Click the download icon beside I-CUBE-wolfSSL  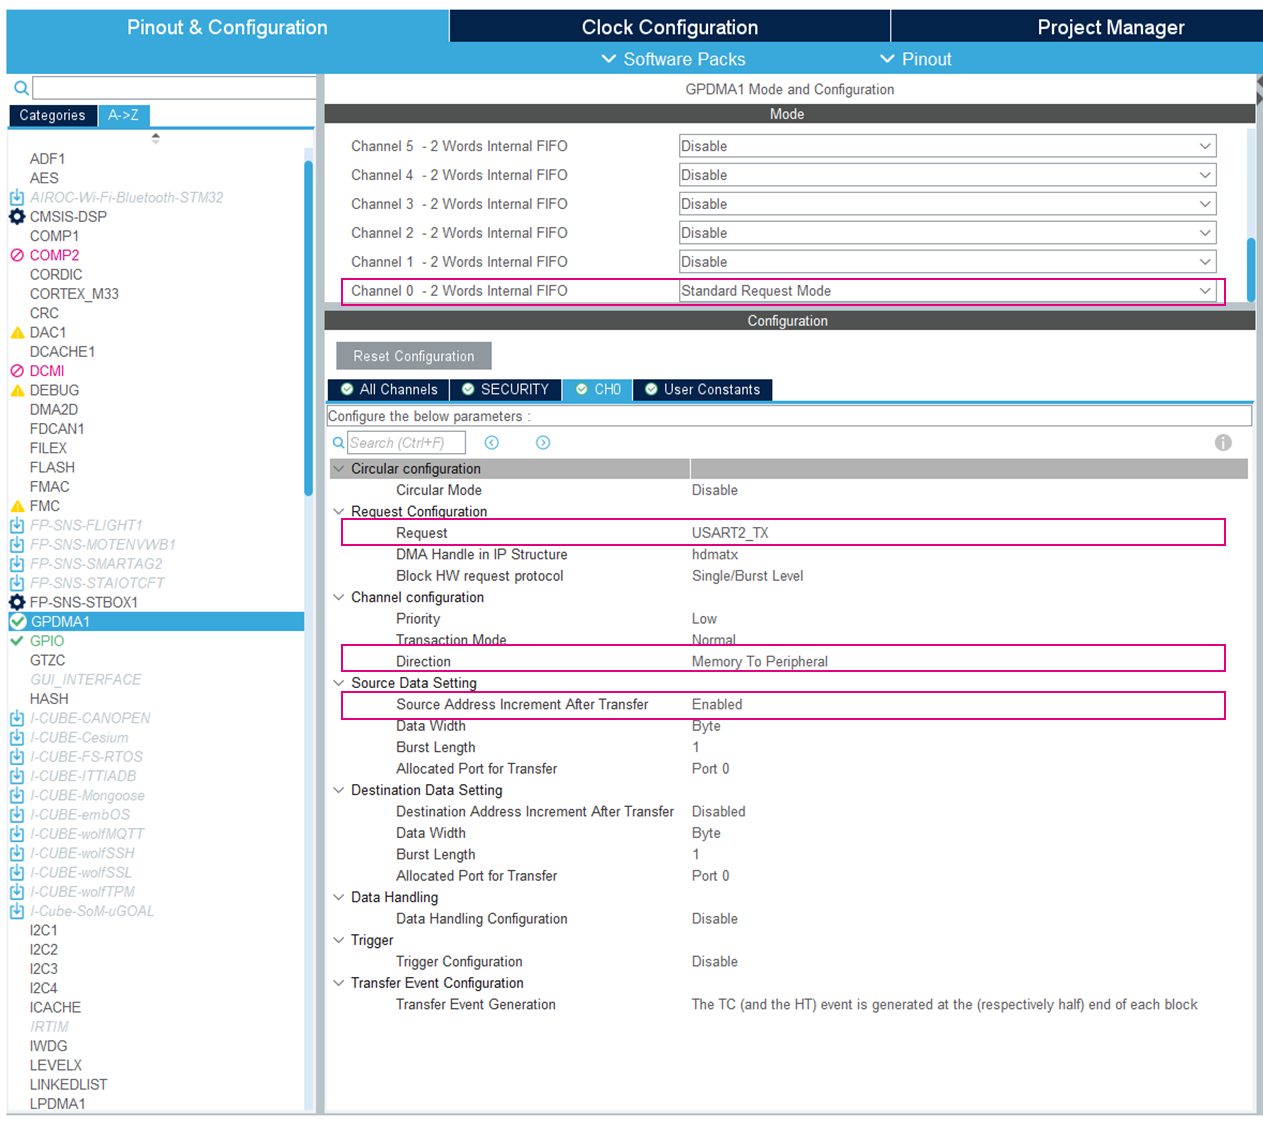pyautogui.click(x=17, y=872)
